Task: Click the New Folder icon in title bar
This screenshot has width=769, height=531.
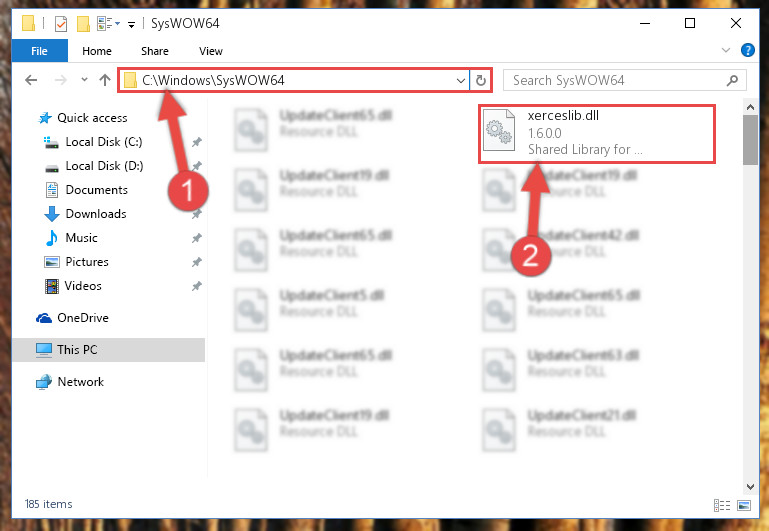Action: [x=83, y=24]
